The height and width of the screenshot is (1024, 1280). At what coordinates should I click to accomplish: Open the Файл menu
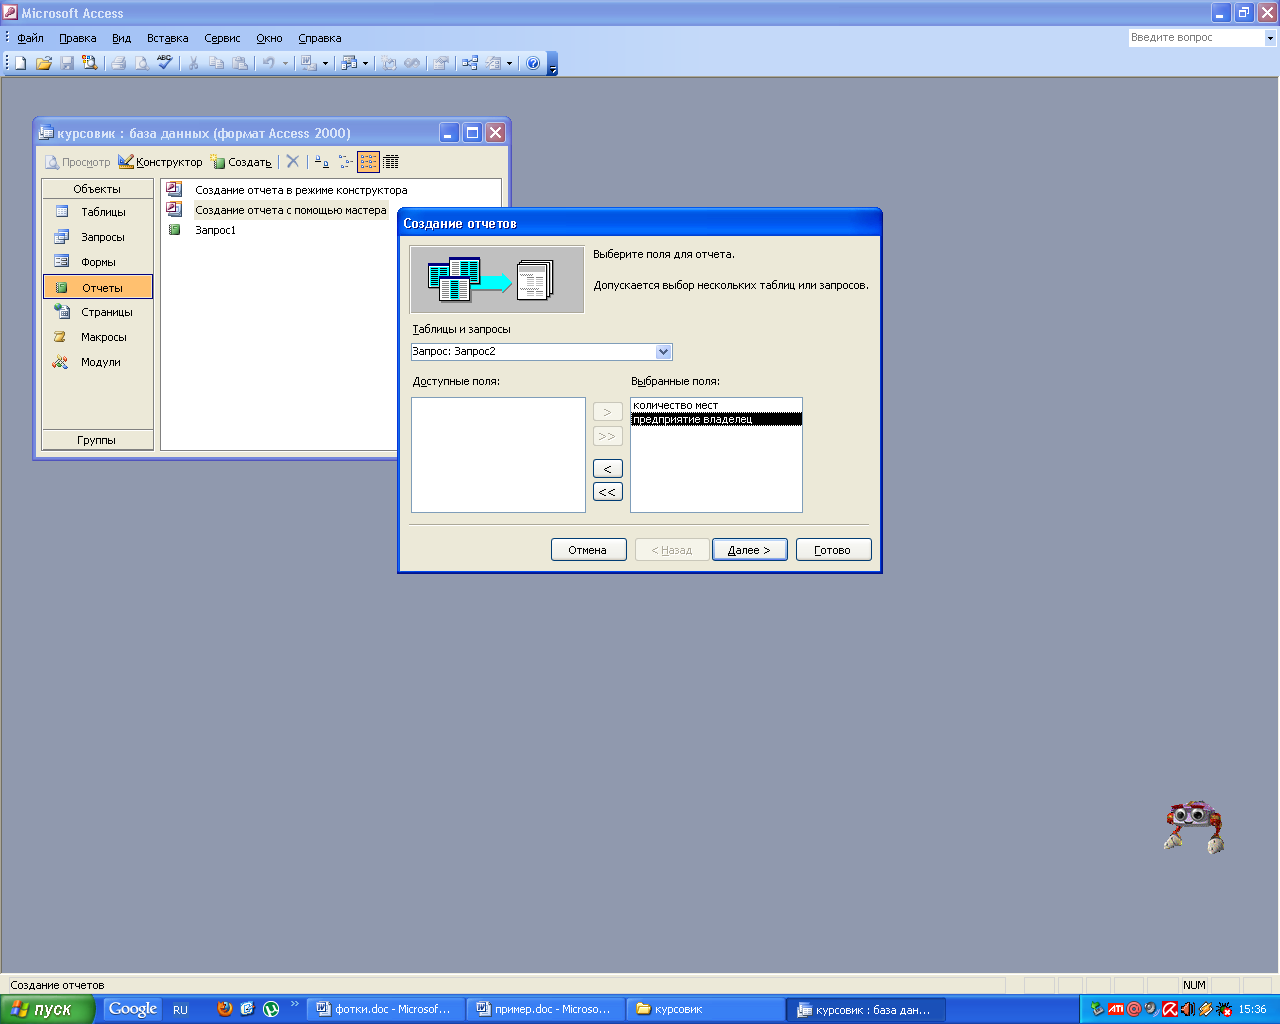30,38
